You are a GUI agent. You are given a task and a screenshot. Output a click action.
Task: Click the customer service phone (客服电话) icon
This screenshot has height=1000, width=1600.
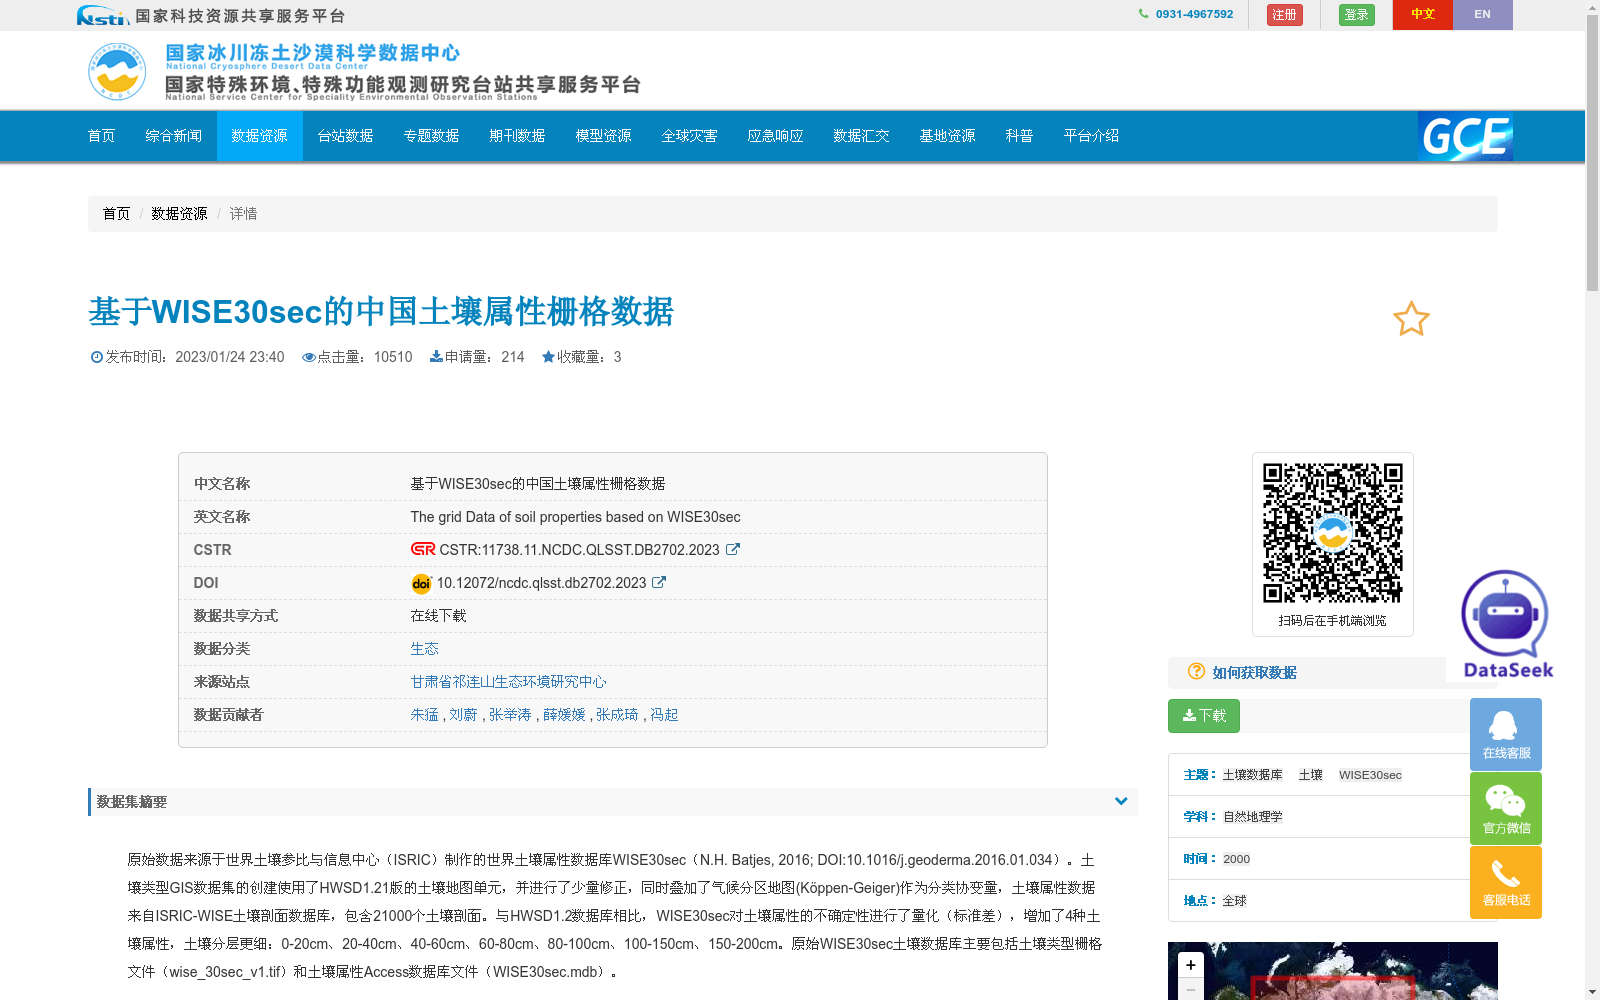pos(1506,882)
